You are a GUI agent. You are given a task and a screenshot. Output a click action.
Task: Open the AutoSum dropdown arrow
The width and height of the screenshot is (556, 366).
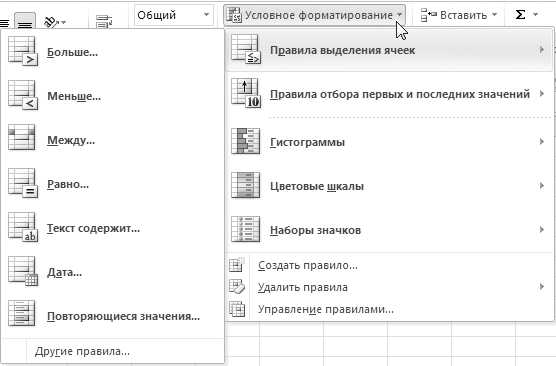click(535, 15)
